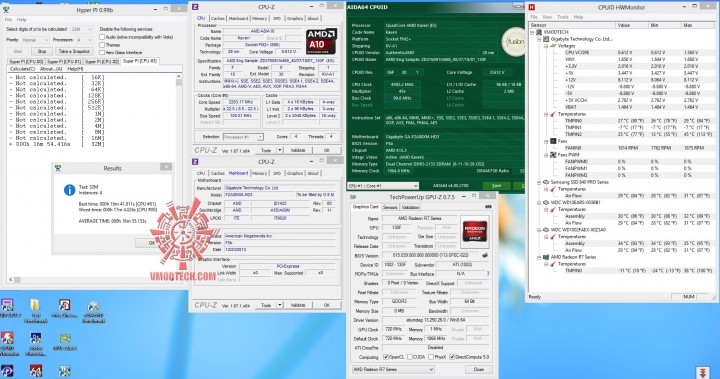
Task: Click the Fans icon in HWMonitor tree
Action: pos(553,141)
